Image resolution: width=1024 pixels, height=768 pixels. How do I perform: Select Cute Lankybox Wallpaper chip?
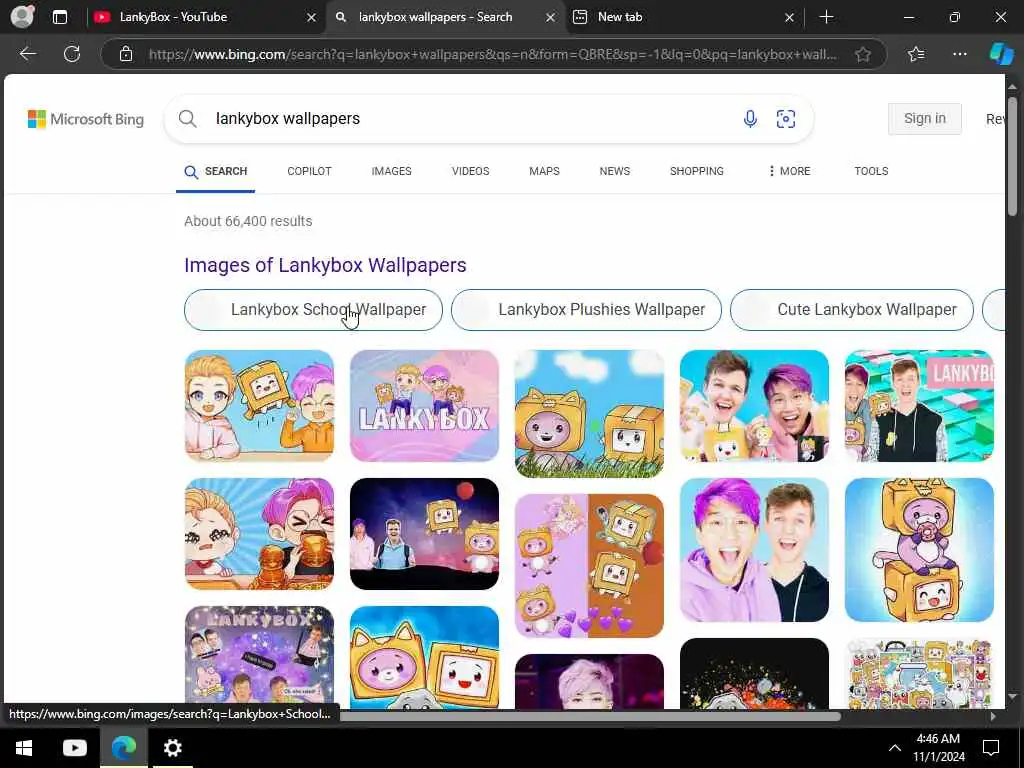pyautogui.click(x=852, y=310)
